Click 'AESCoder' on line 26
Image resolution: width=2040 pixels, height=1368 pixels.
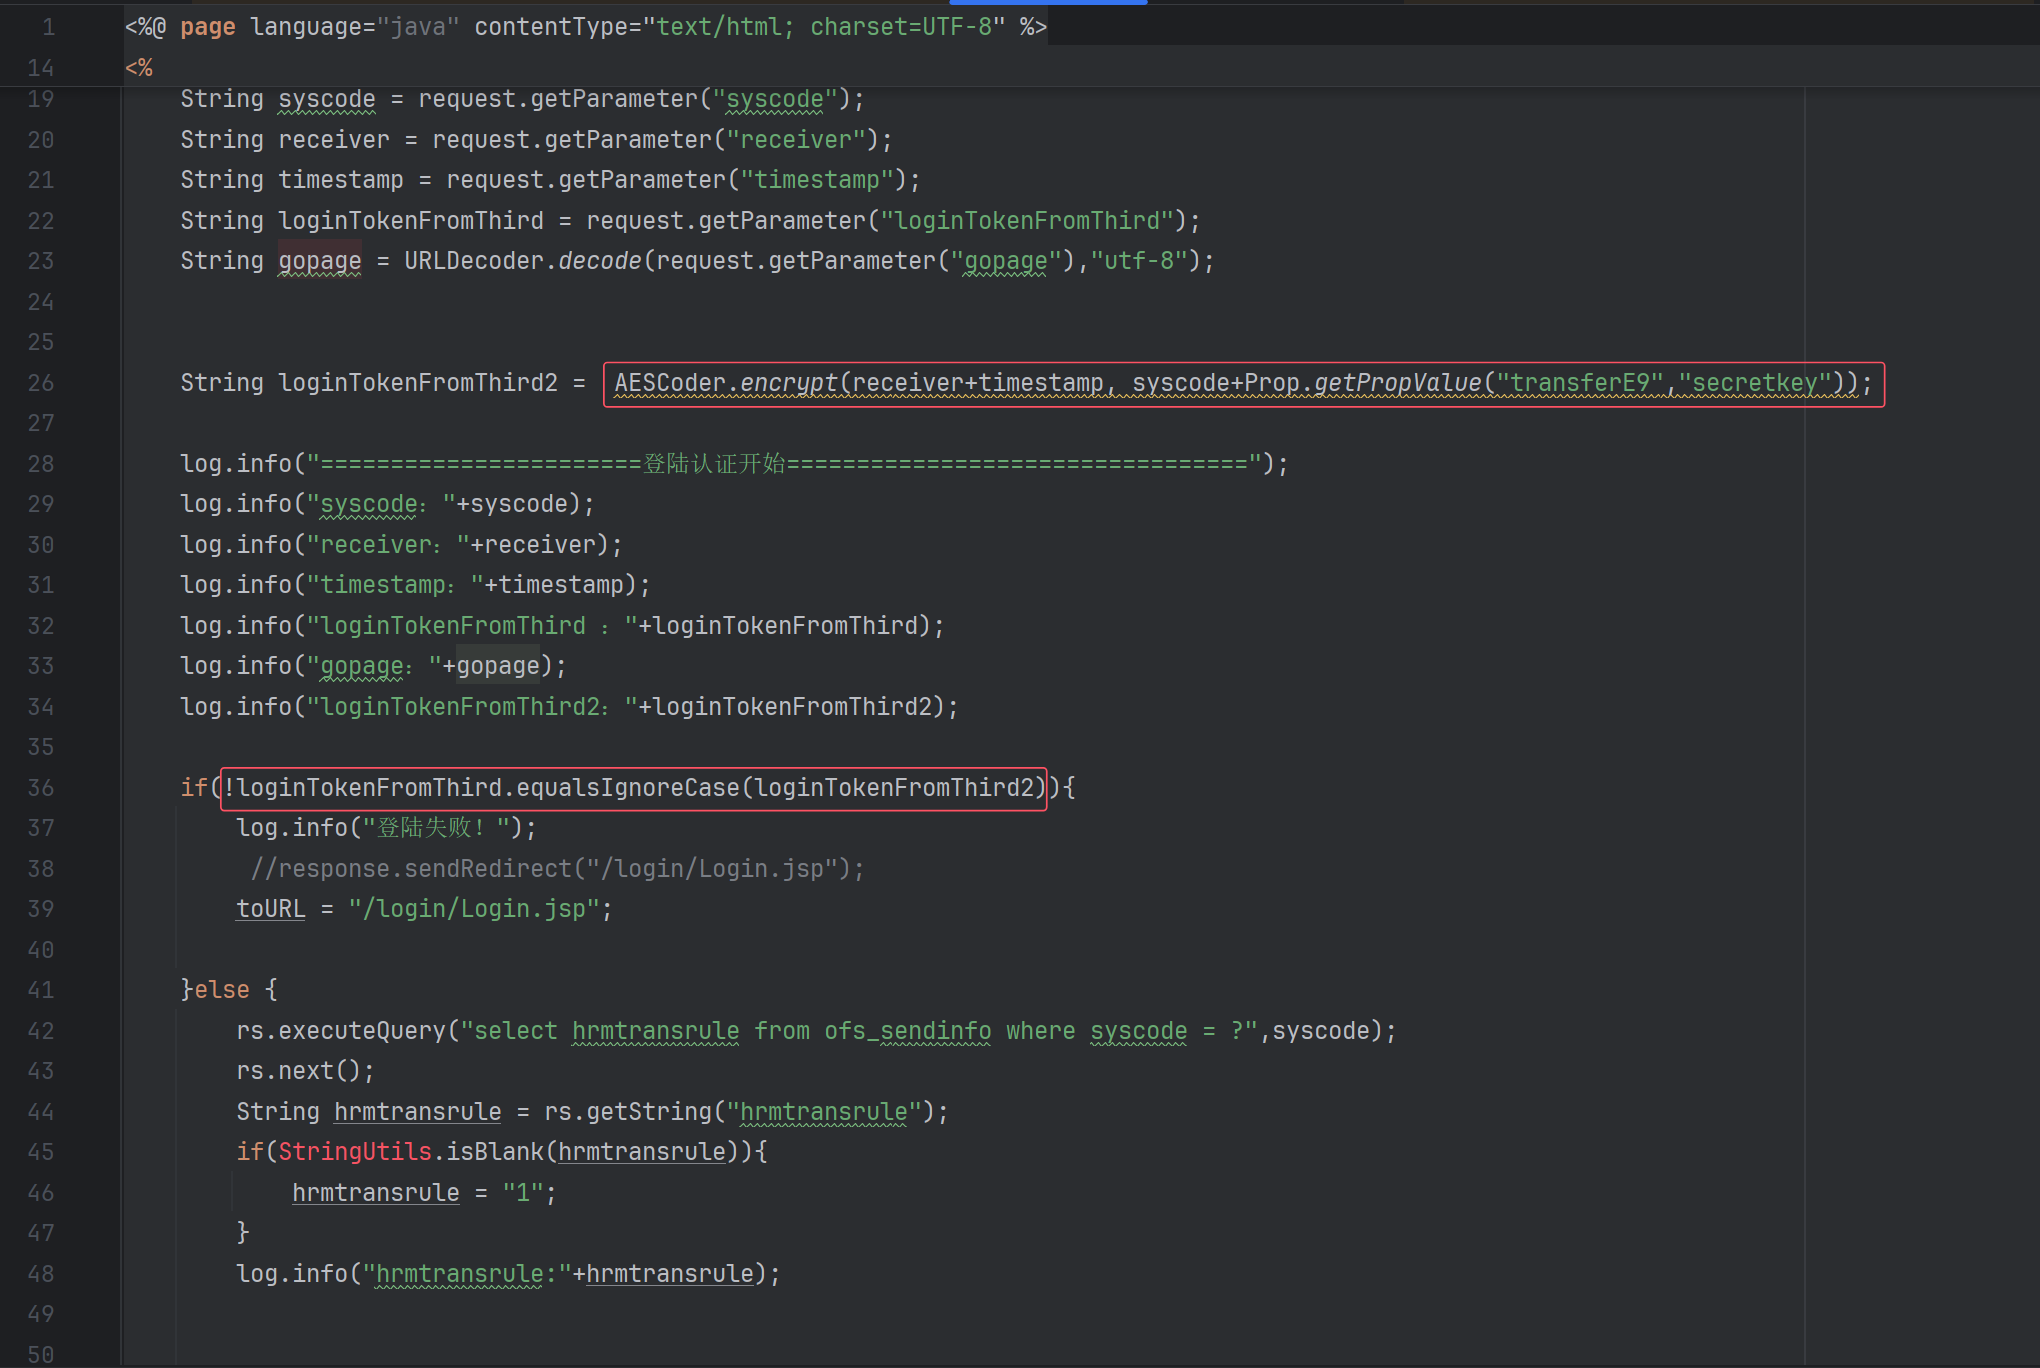pyautogui.click(x=670, y=383)
